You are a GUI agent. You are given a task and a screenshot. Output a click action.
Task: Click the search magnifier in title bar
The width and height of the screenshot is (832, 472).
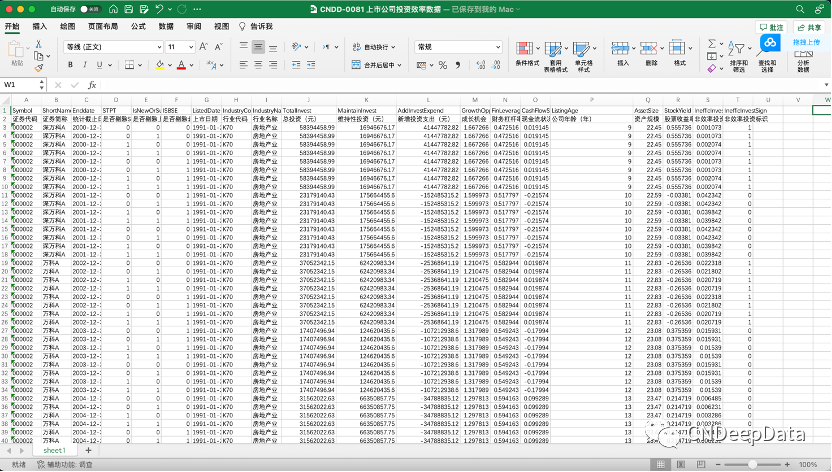pos(800,9)
